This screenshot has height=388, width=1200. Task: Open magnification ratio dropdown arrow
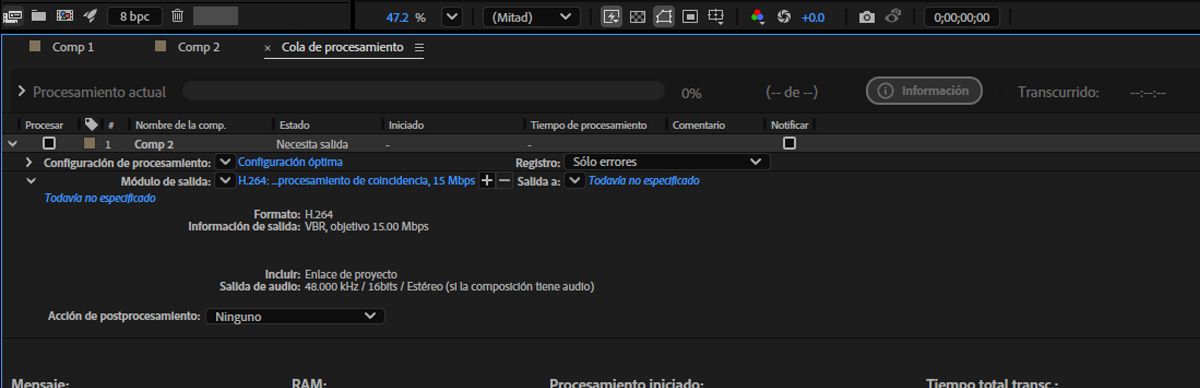coord(452,17)
